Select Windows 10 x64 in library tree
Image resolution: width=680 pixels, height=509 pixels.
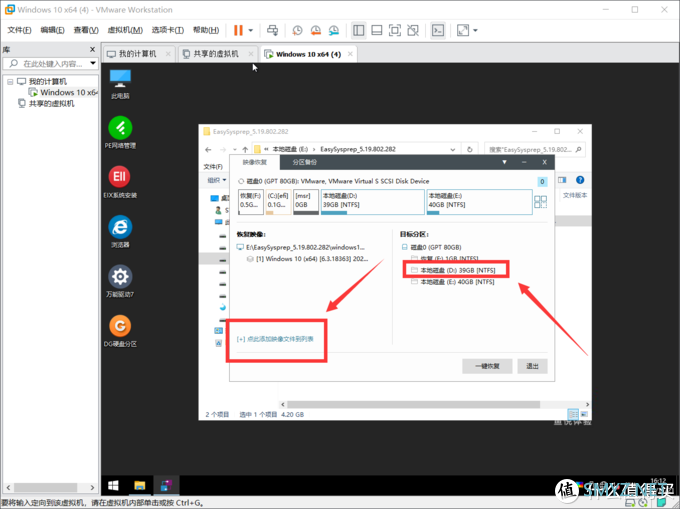[x=63, y=92]
